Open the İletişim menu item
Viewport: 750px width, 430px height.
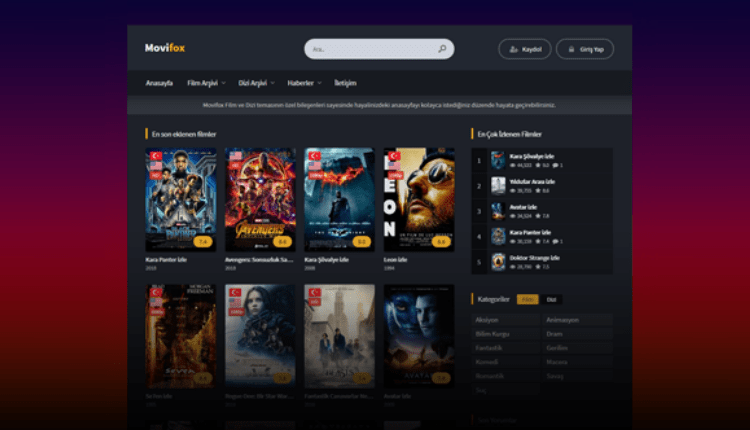(x=345, y=83)
